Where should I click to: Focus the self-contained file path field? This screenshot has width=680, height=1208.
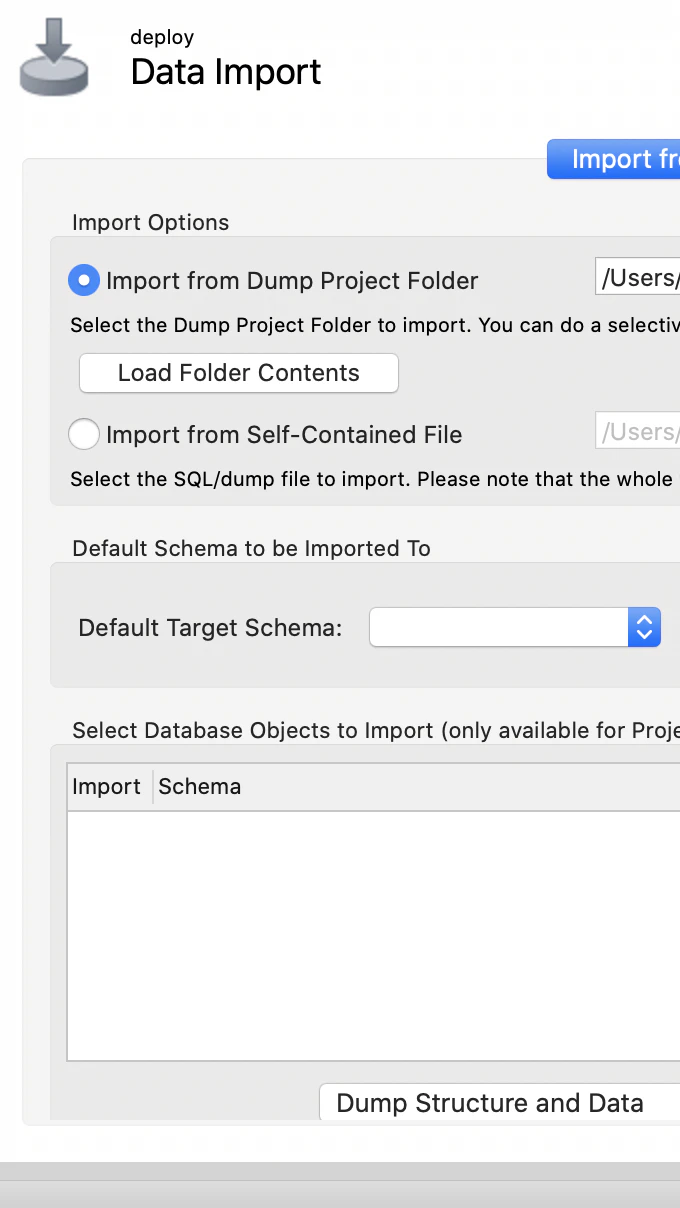tap(639, 431)
